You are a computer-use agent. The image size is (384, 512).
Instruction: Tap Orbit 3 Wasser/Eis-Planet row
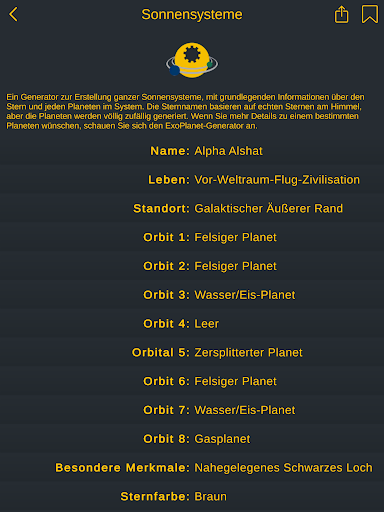click(x=192, y=295)
